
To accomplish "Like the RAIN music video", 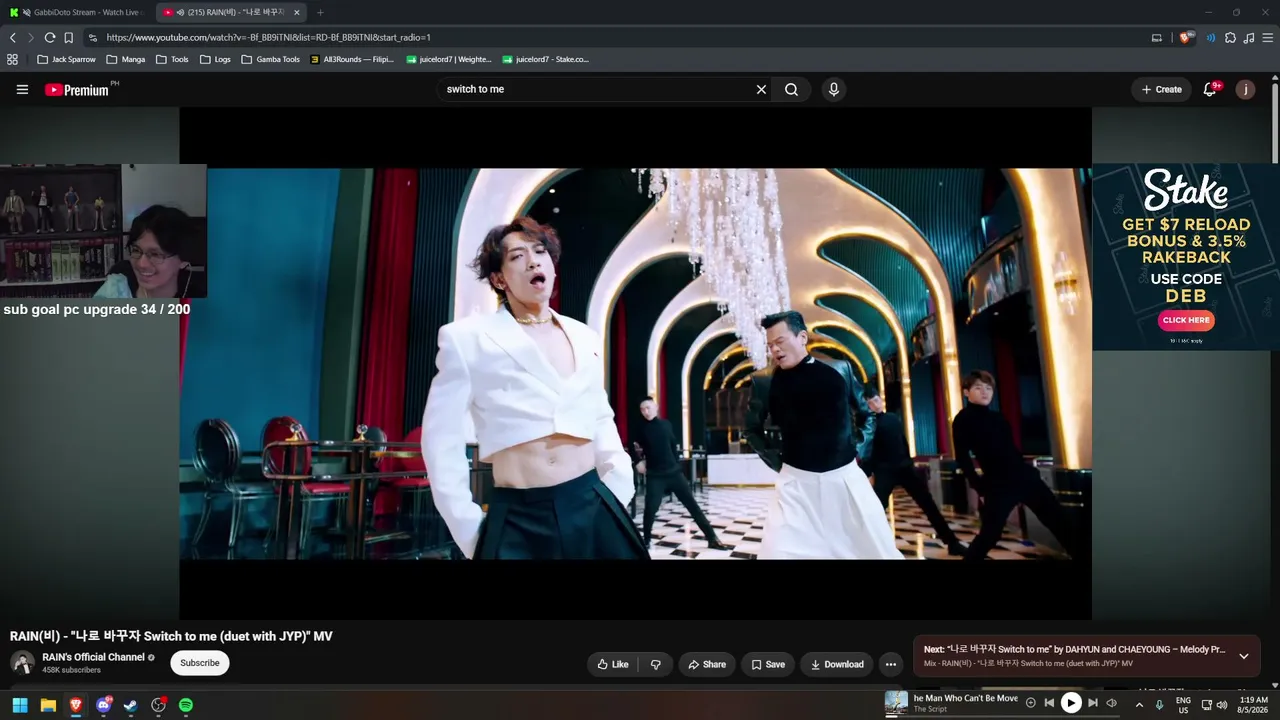I will (612, 664).
